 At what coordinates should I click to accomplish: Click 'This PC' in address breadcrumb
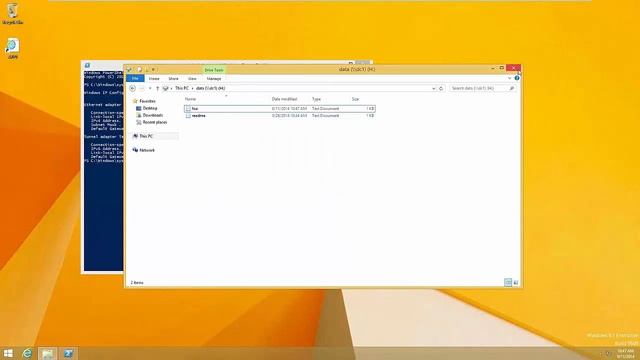click(182, 88)
